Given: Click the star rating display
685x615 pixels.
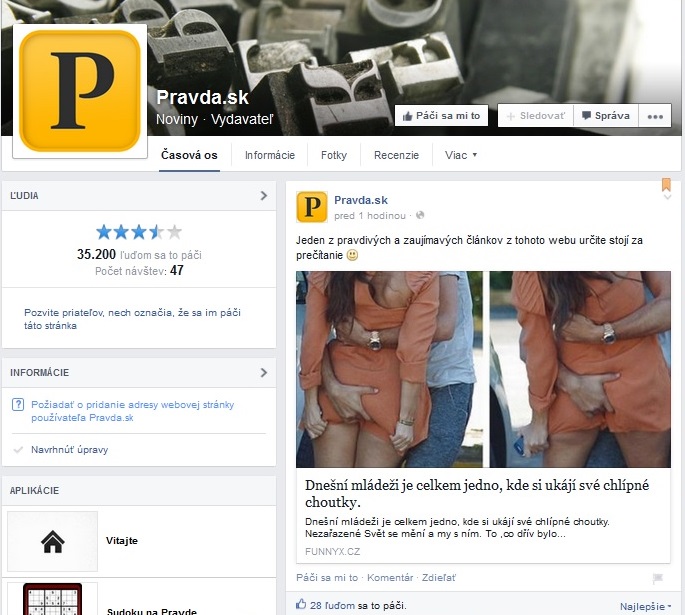Looking at the screenshot, I should (139, 232).
